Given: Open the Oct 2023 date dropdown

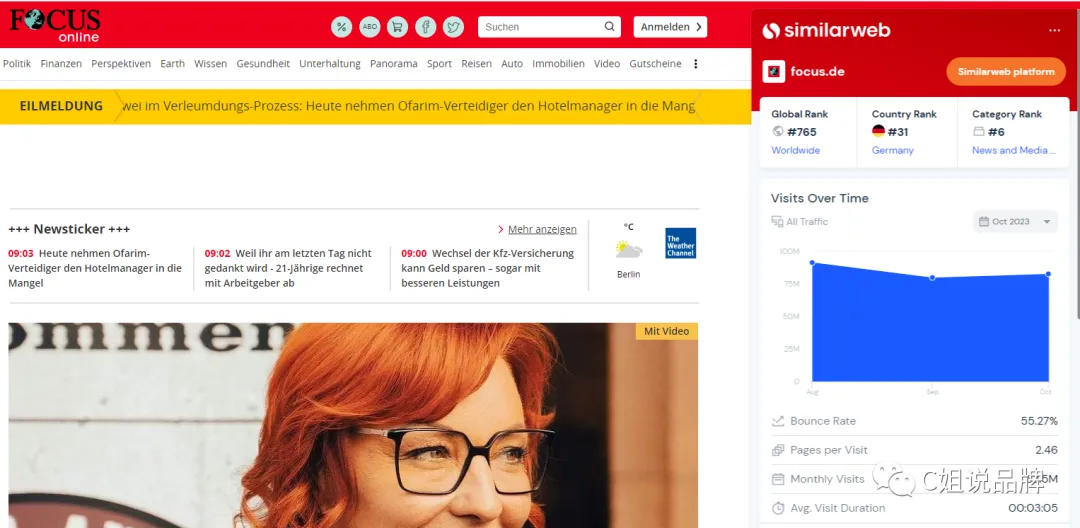Looking at the screenshot, I should 1015,222.
